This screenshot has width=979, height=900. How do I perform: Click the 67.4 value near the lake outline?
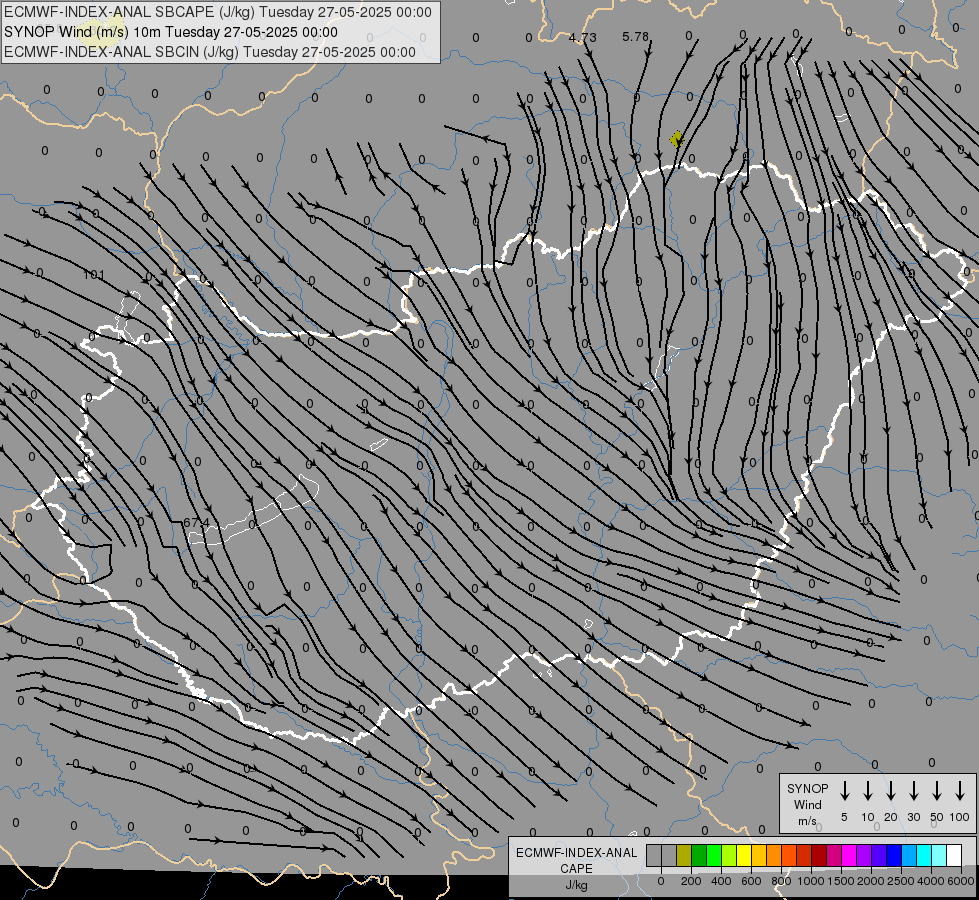(x=197, y=522)
